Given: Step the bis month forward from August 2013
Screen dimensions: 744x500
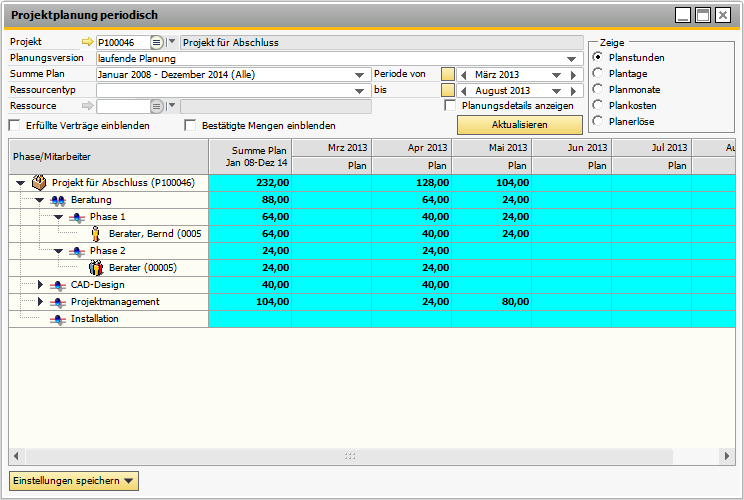Looking at the screenshot, I should pyautogui.click(x=573, y=91).
